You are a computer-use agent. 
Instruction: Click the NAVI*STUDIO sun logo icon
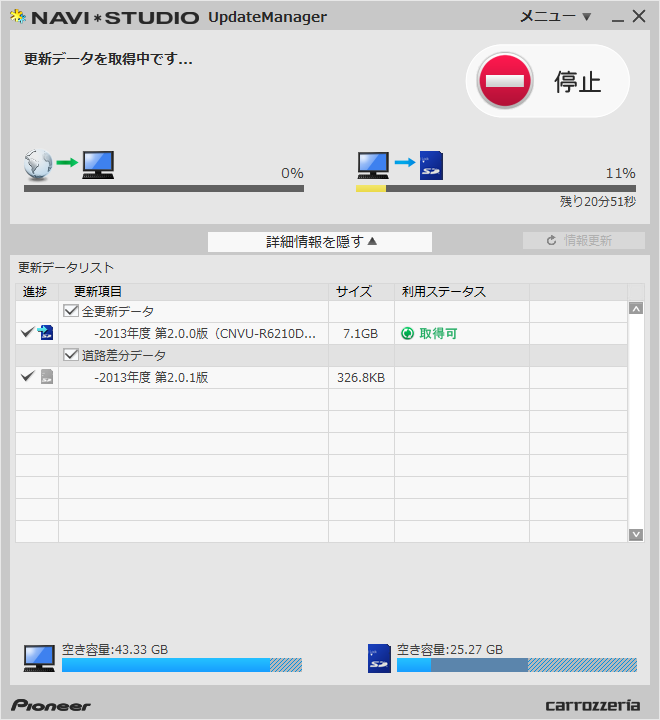tap(17, 17)
